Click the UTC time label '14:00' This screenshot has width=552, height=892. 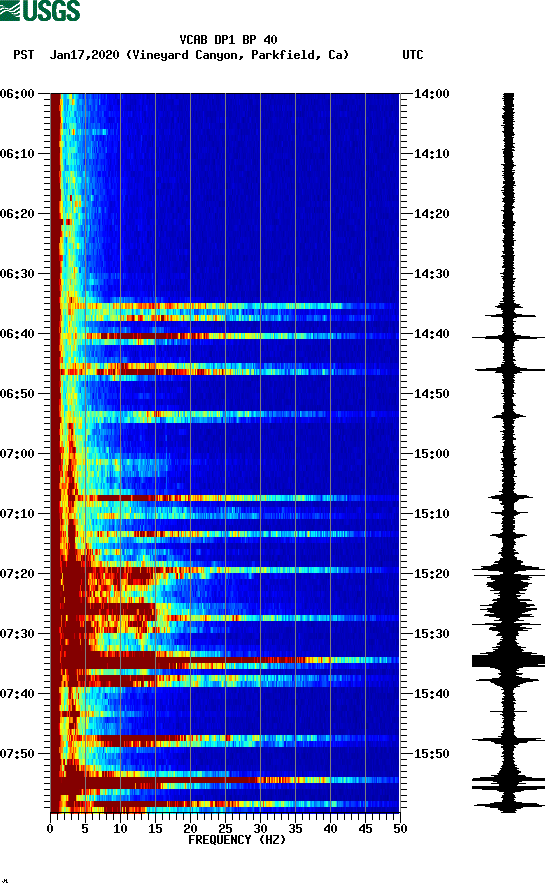tap(431, 93)
